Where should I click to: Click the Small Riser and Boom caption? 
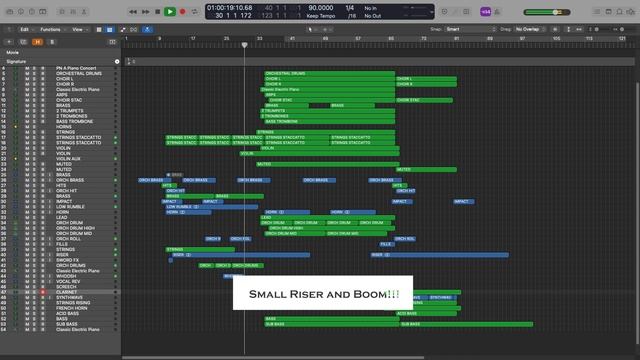(324, 294)
